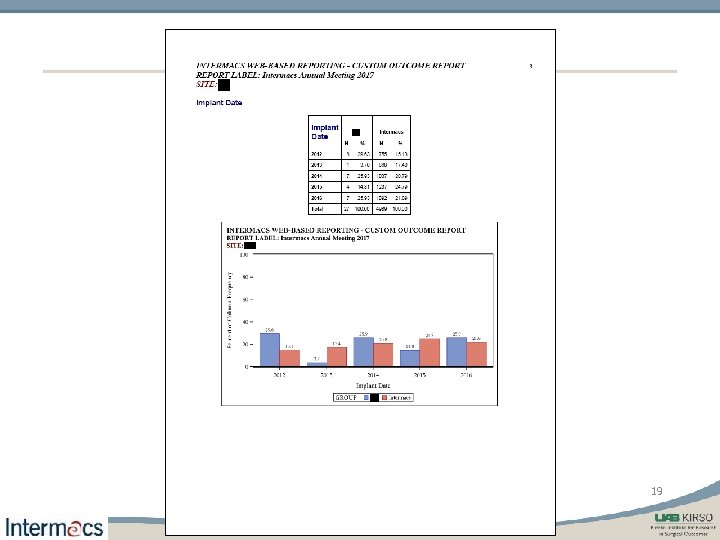This screenshot has width=720, height=540.
Task: Click the 'Intermacs' column header in the table
Action: pos(391,132)
